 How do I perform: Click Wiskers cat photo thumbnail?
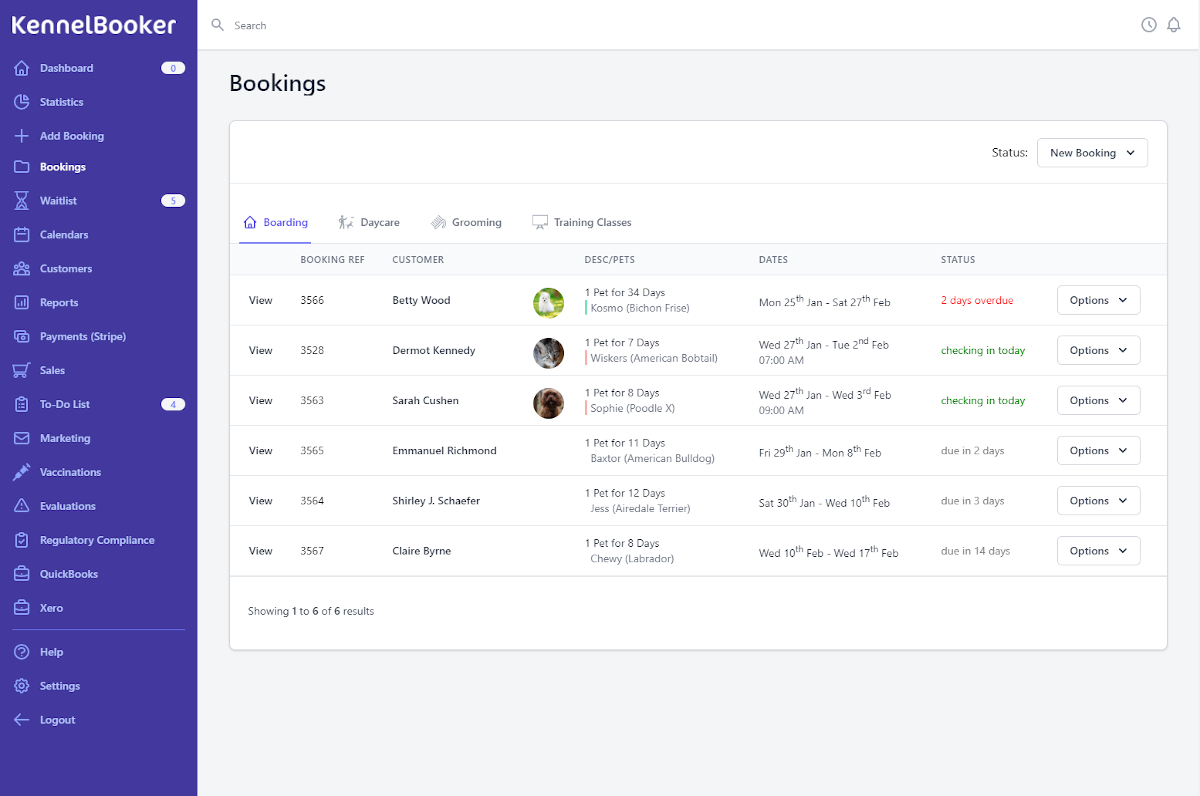pyautogui.click(x=548, y=352)
